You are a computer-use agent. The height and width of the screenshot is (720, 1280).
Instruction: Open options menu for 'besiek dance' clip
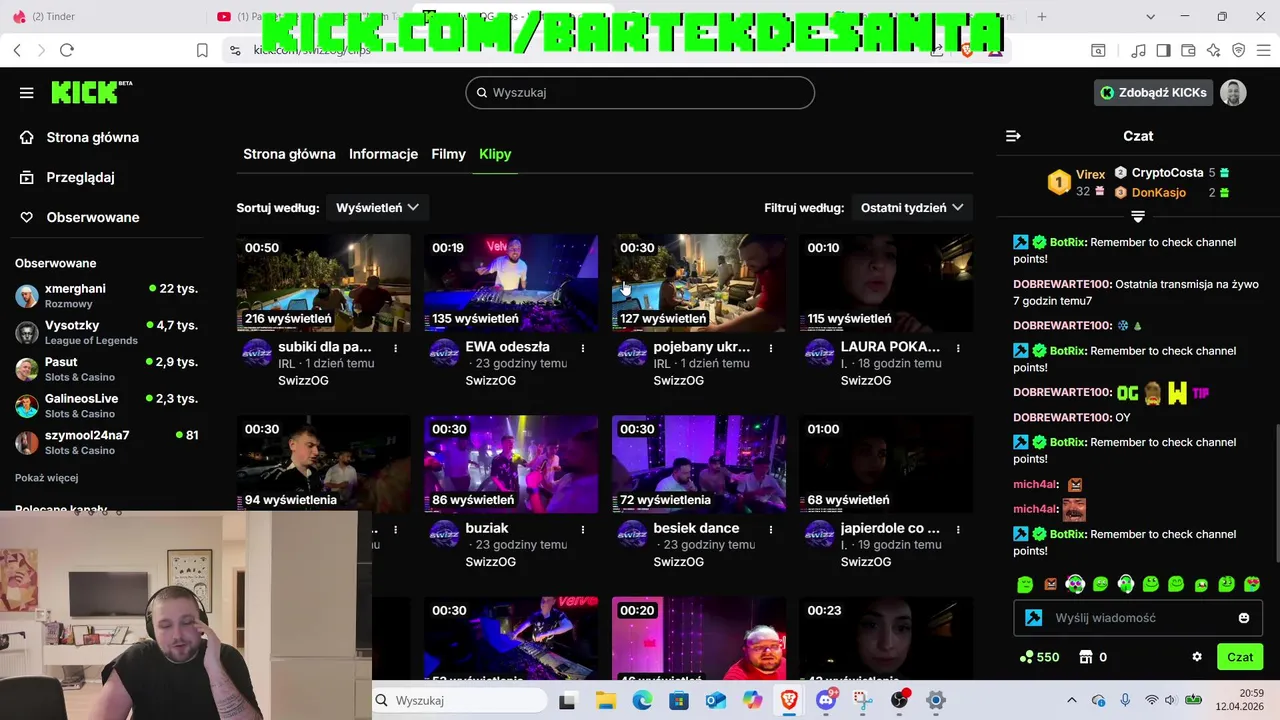click(x=771, y=529)
